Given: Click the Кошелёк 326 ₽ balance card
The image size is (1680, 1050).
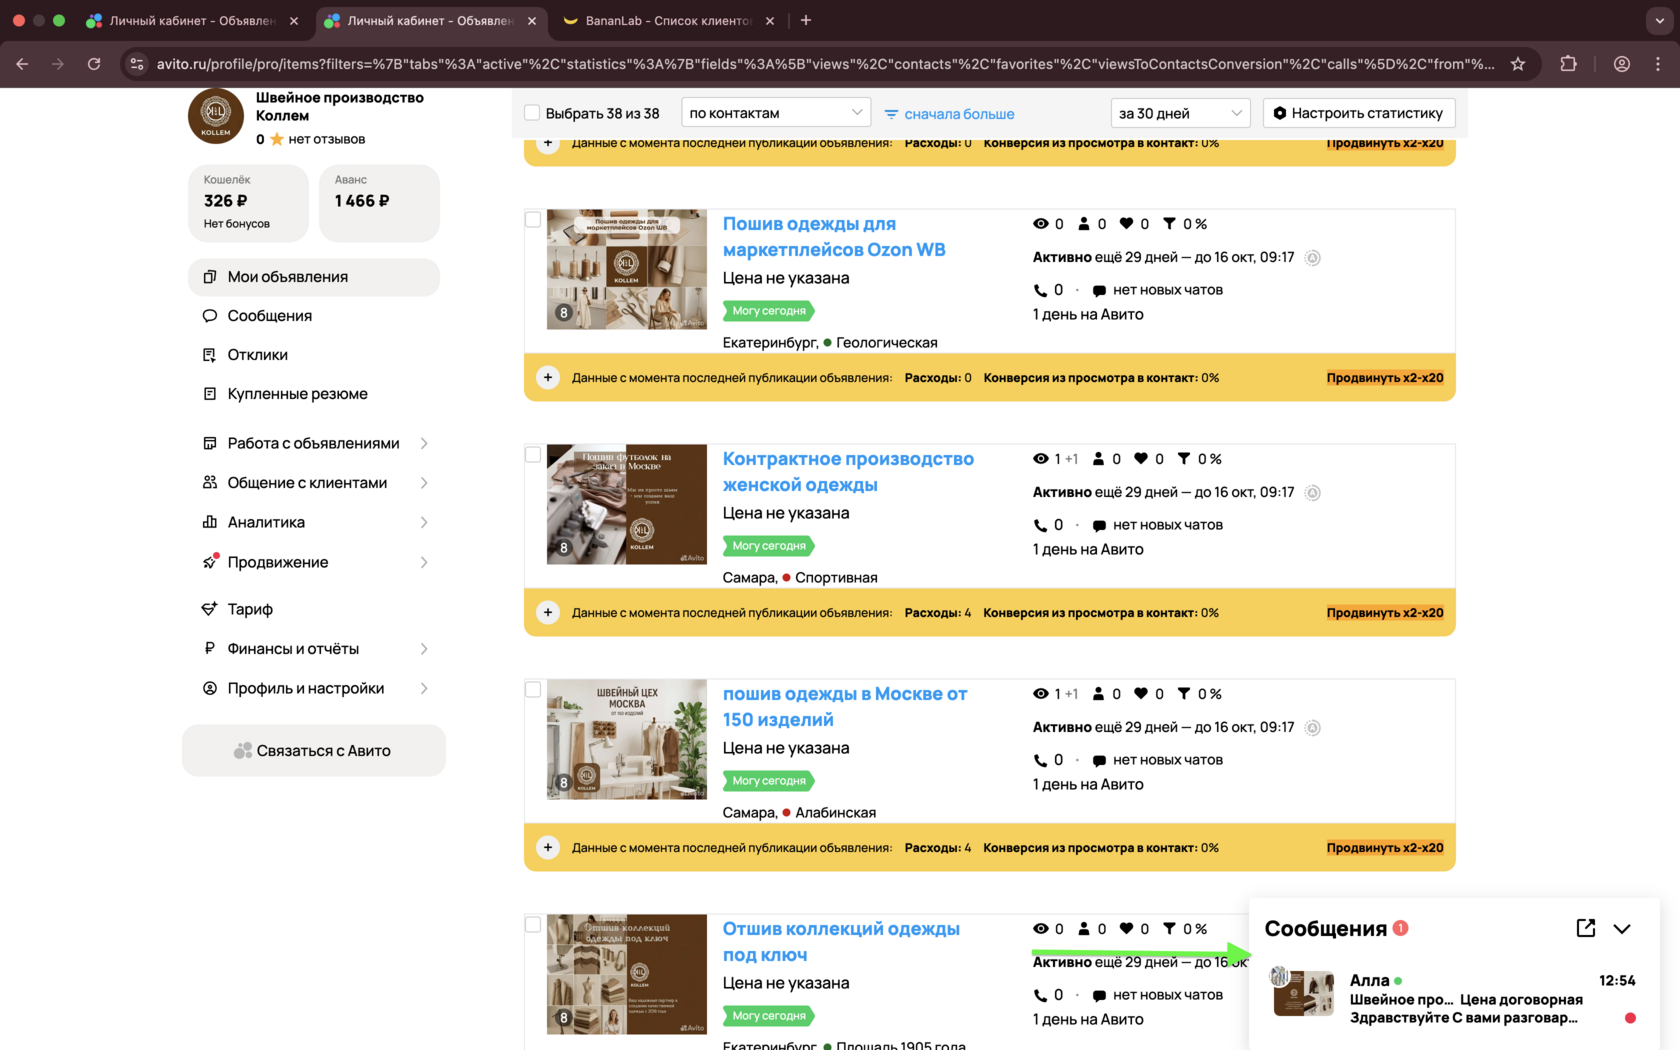Looking at the screenshot, I should click(x=248, y=203).
